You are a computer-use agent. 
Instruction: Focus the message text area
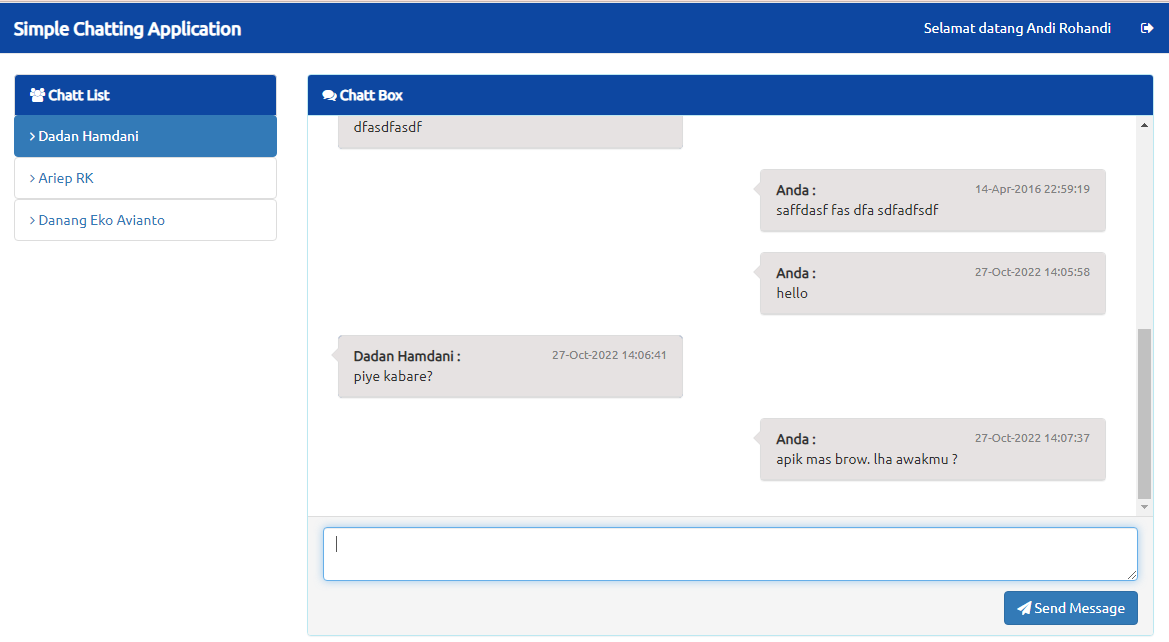[x=729, y=553]
